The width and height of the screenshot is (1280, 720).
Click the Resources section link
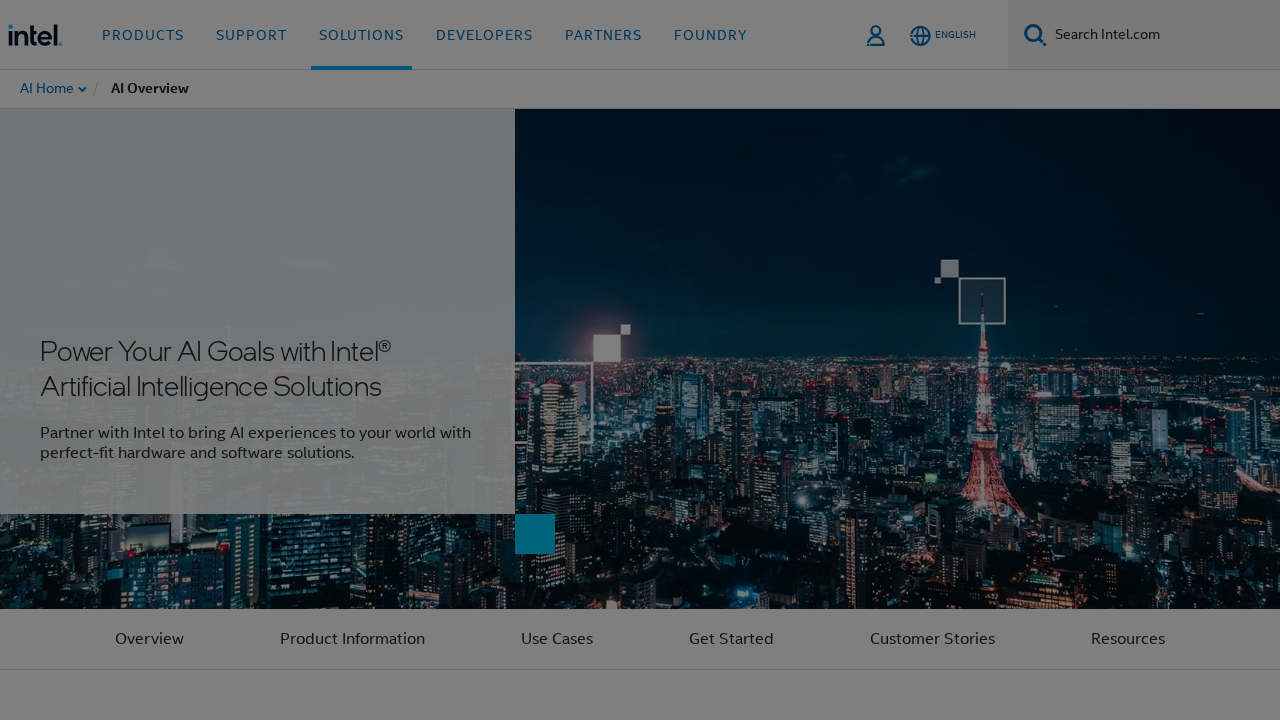[x=1128, y=637]
